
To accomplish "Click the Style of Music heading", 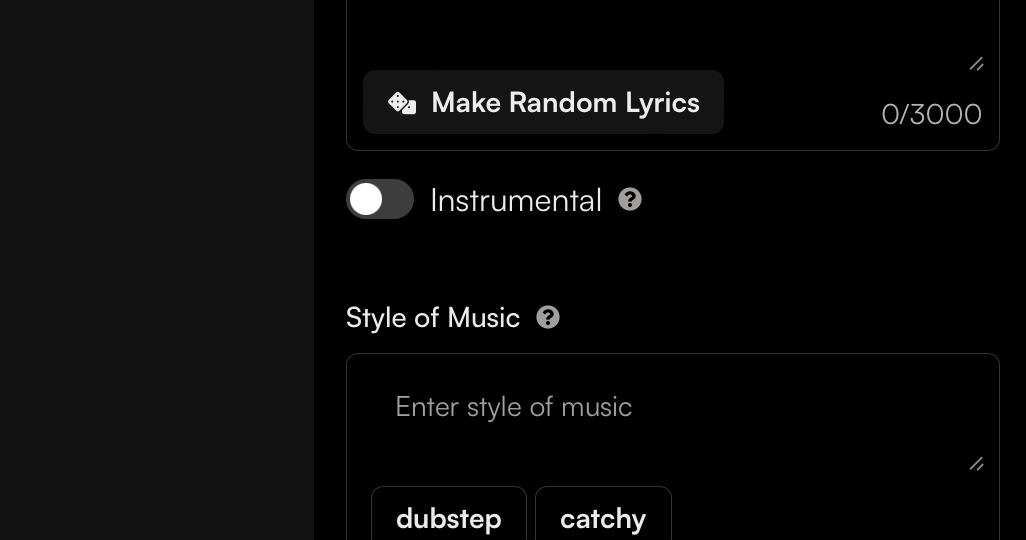I will pos(433,318).
